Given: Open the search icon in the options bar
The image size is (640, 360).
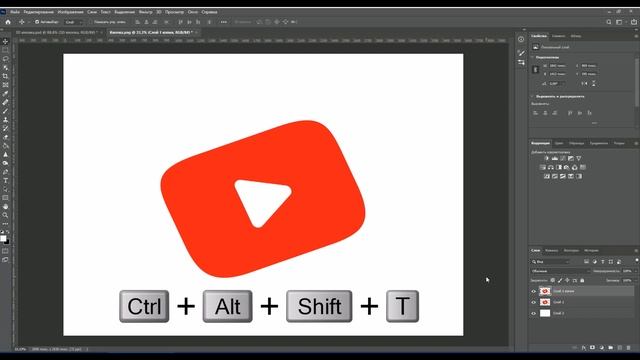Looking at the screenshot, I should coord(609,22).
